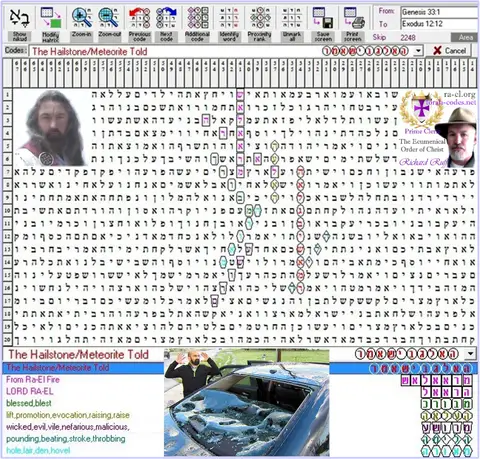Click row number 10 header
This screenshot has width=480, height=459.
coord(7,211)
